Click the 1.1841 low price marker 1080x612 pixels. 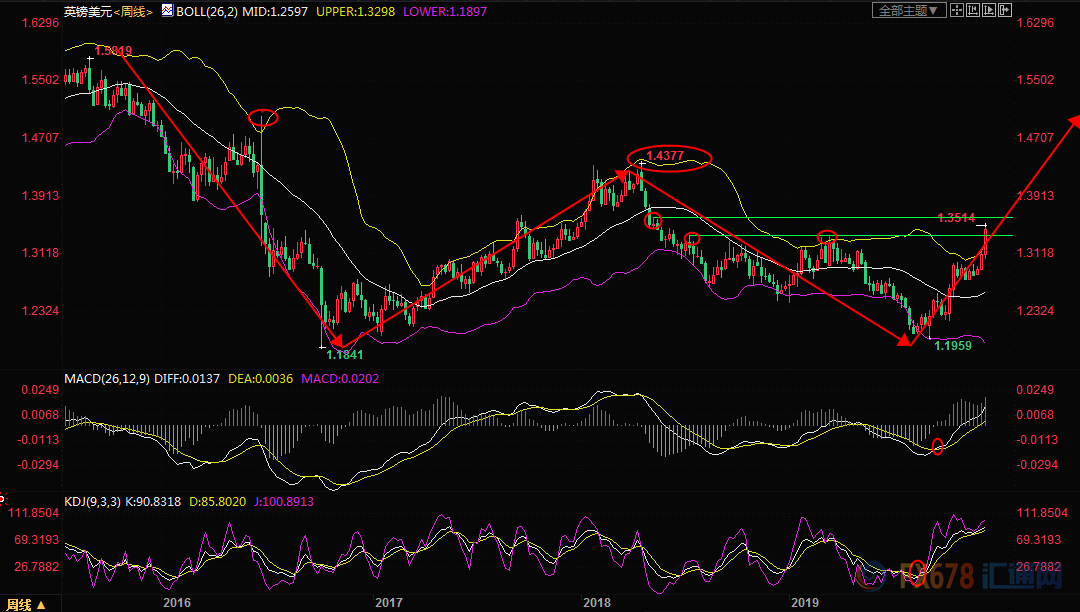[344, 355]
